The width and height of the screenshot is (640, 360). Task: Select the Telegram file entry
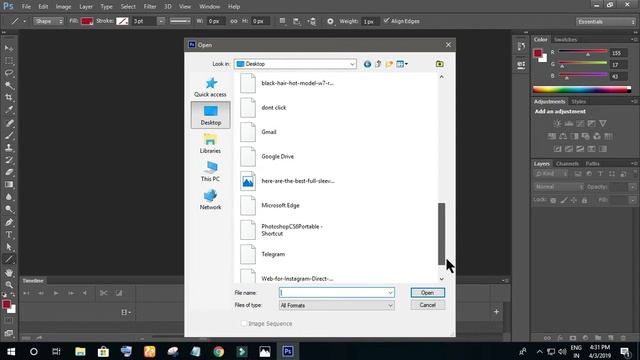coord(263,254)
